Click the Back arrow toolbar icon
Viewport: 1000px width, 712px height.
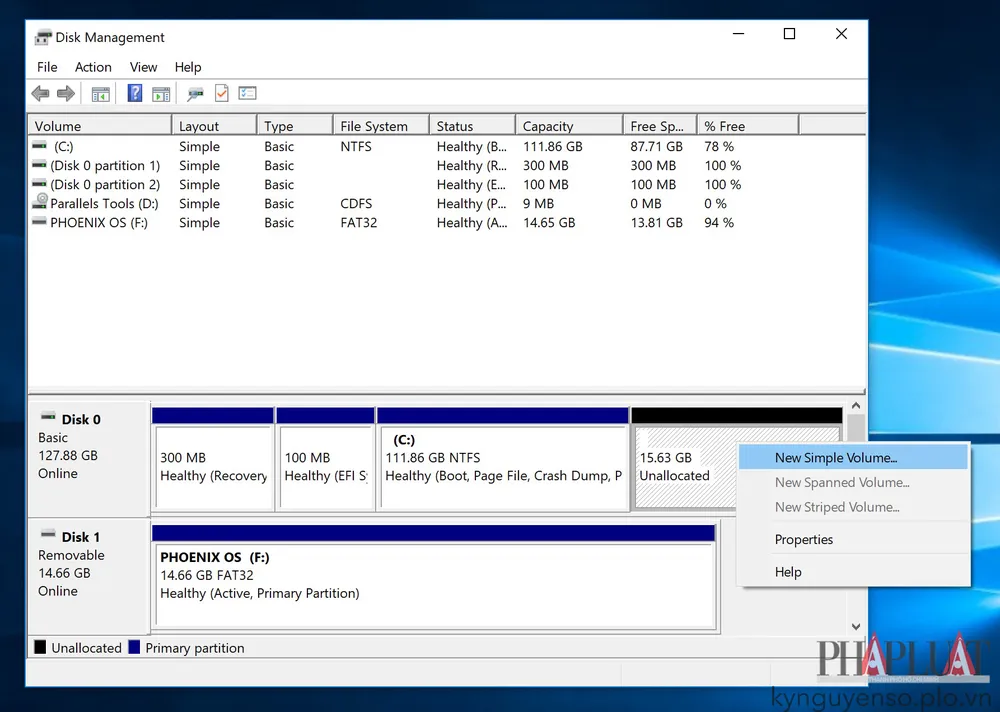40,94
